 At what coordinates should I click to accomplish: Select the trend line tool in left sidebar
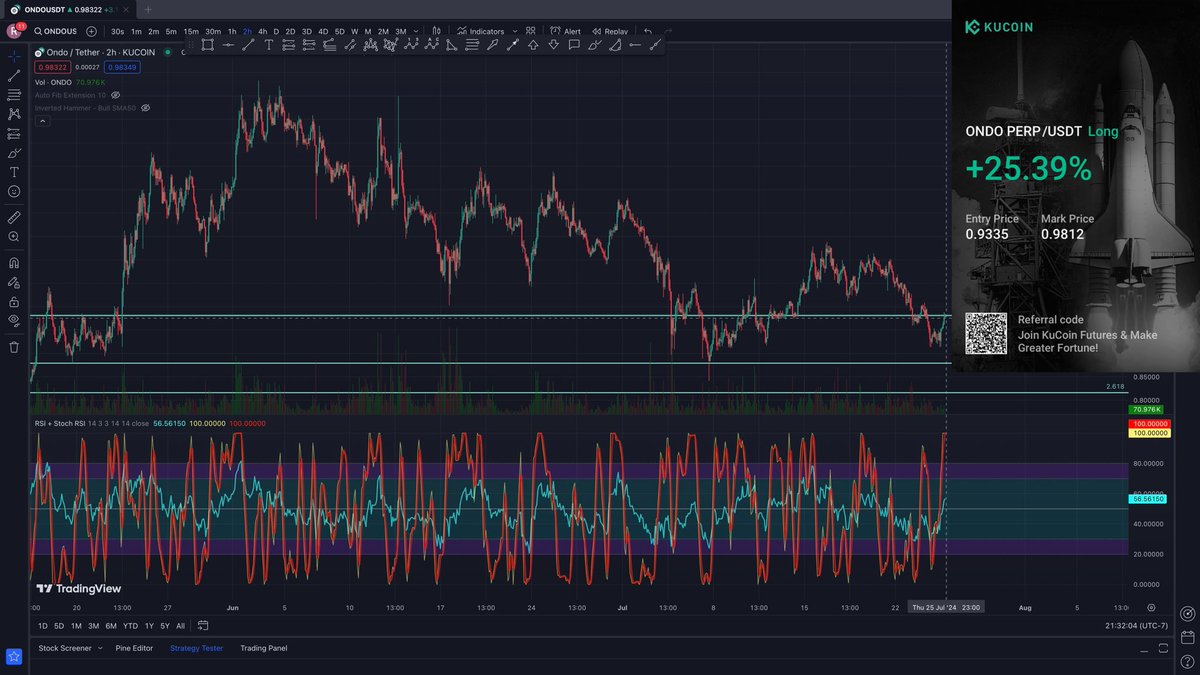(14, 75)
